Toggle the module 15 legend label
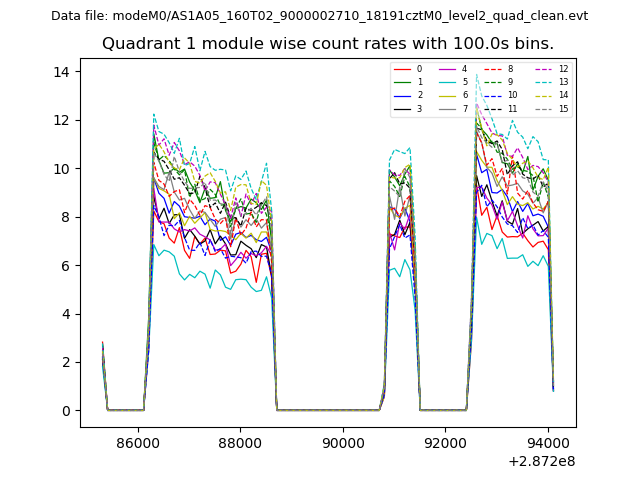 click(x=563, y=108)
